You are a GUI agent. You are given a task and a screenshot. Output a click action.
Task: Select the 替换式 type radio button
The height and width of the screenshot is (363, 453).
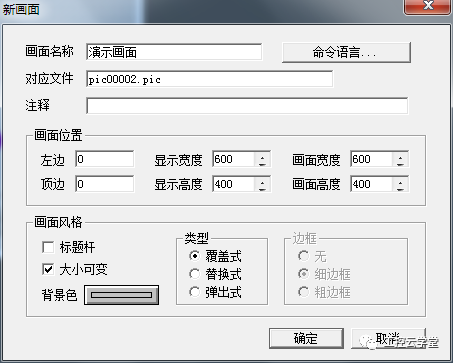point(195,274)
